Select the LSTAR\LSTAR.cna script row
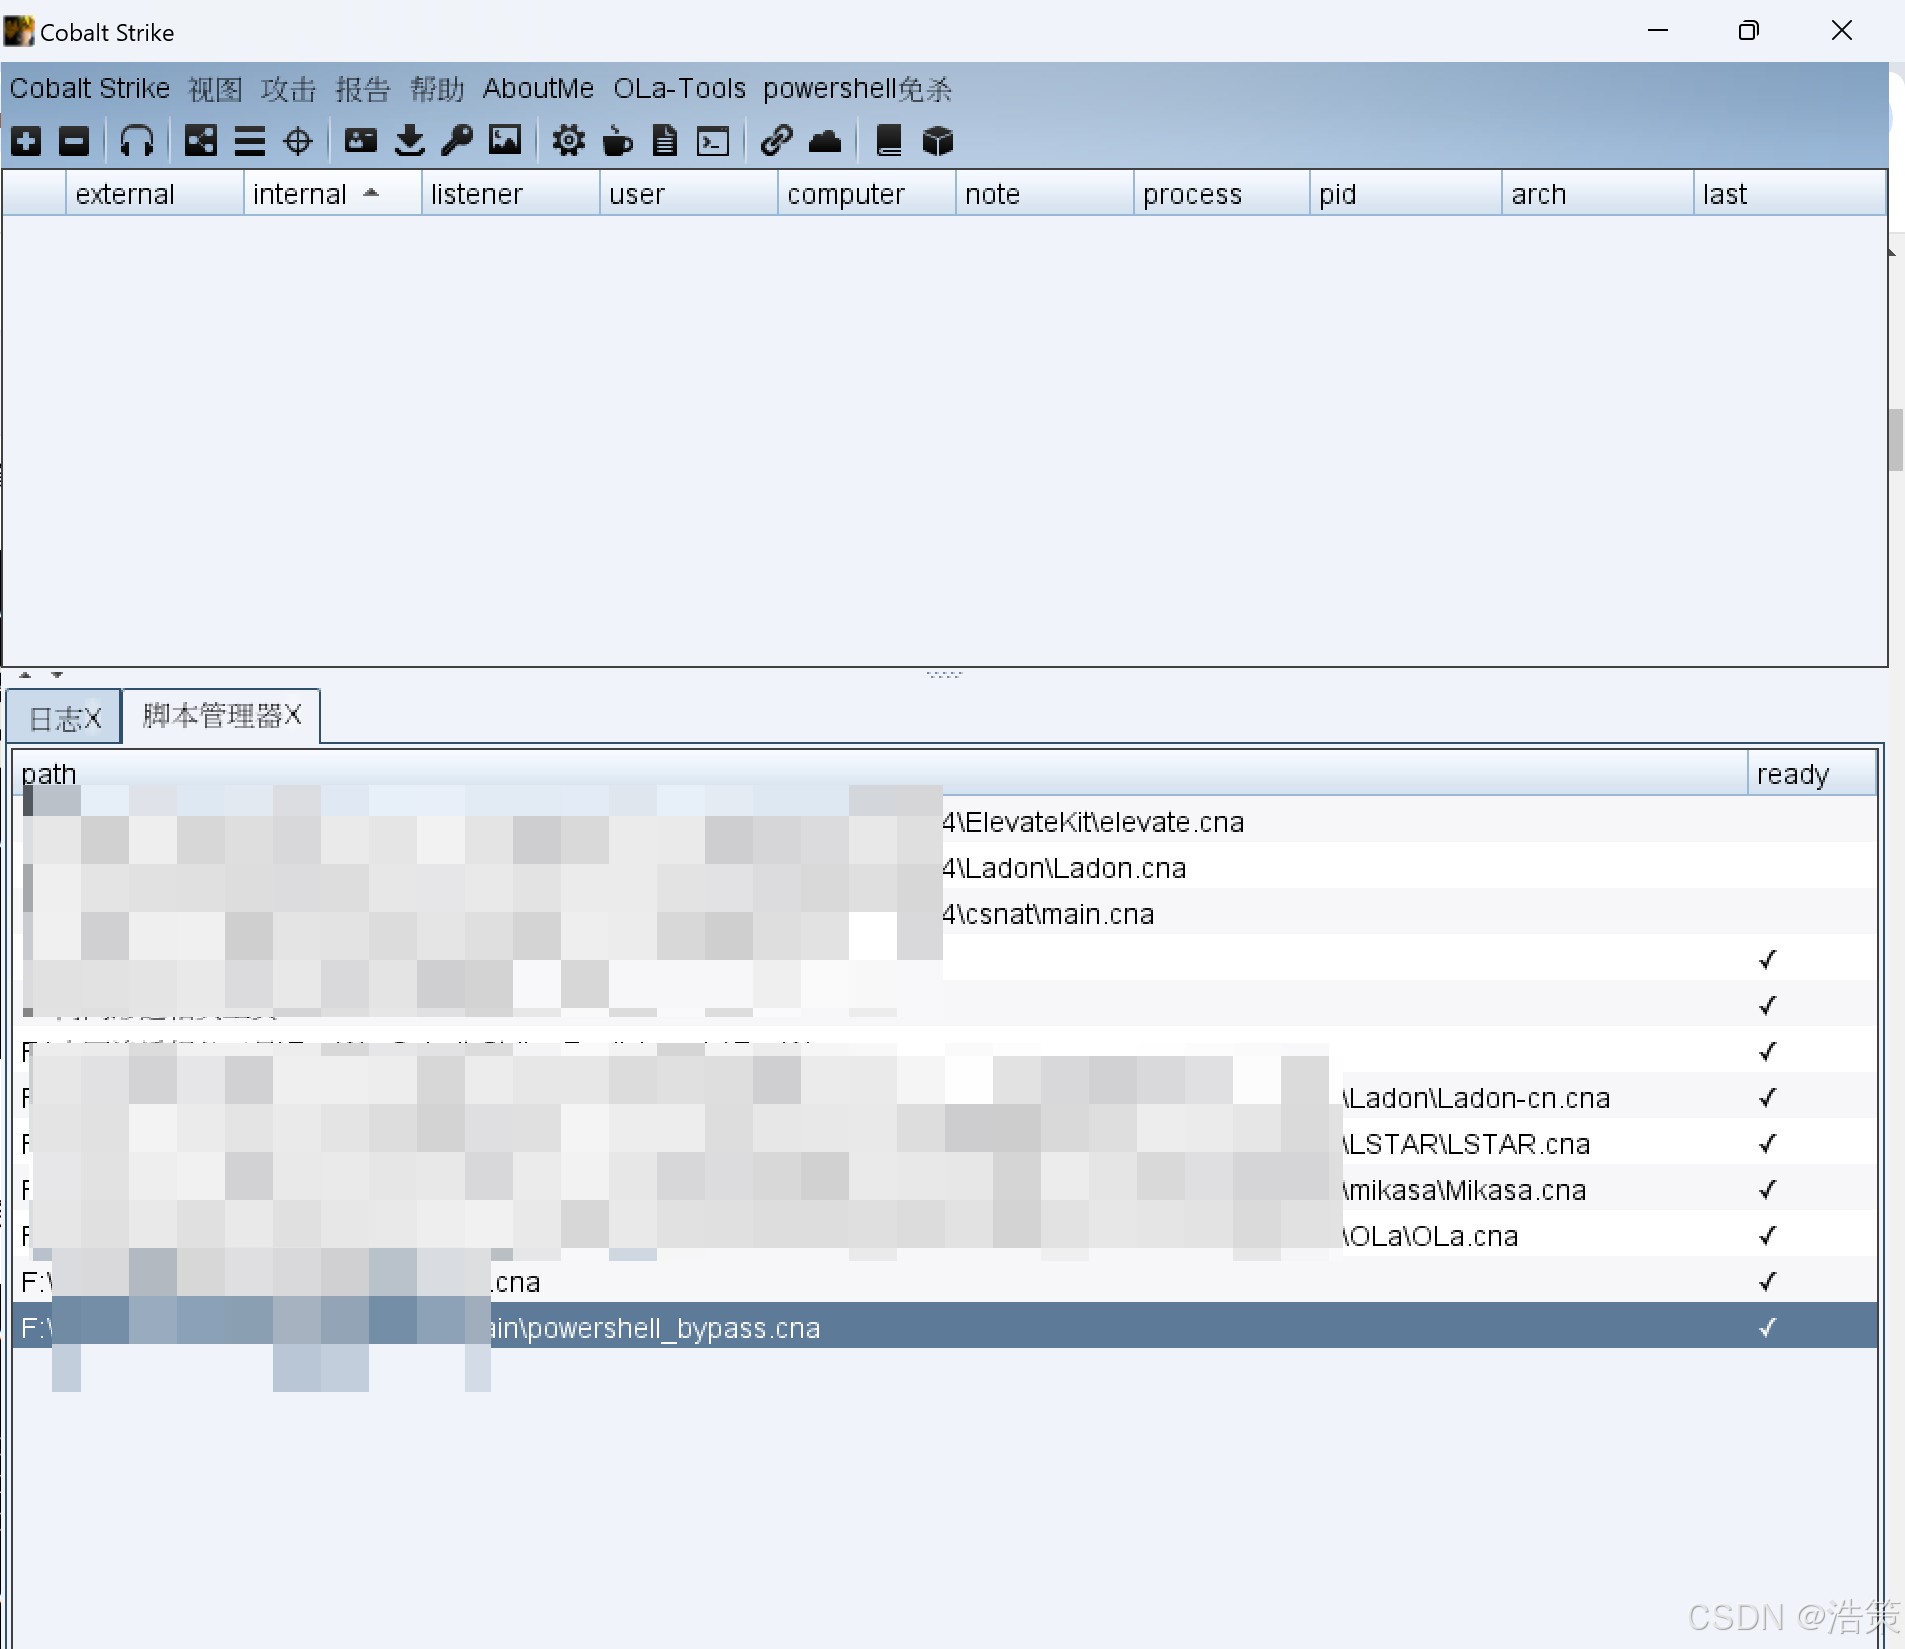 click(945, 1144)
